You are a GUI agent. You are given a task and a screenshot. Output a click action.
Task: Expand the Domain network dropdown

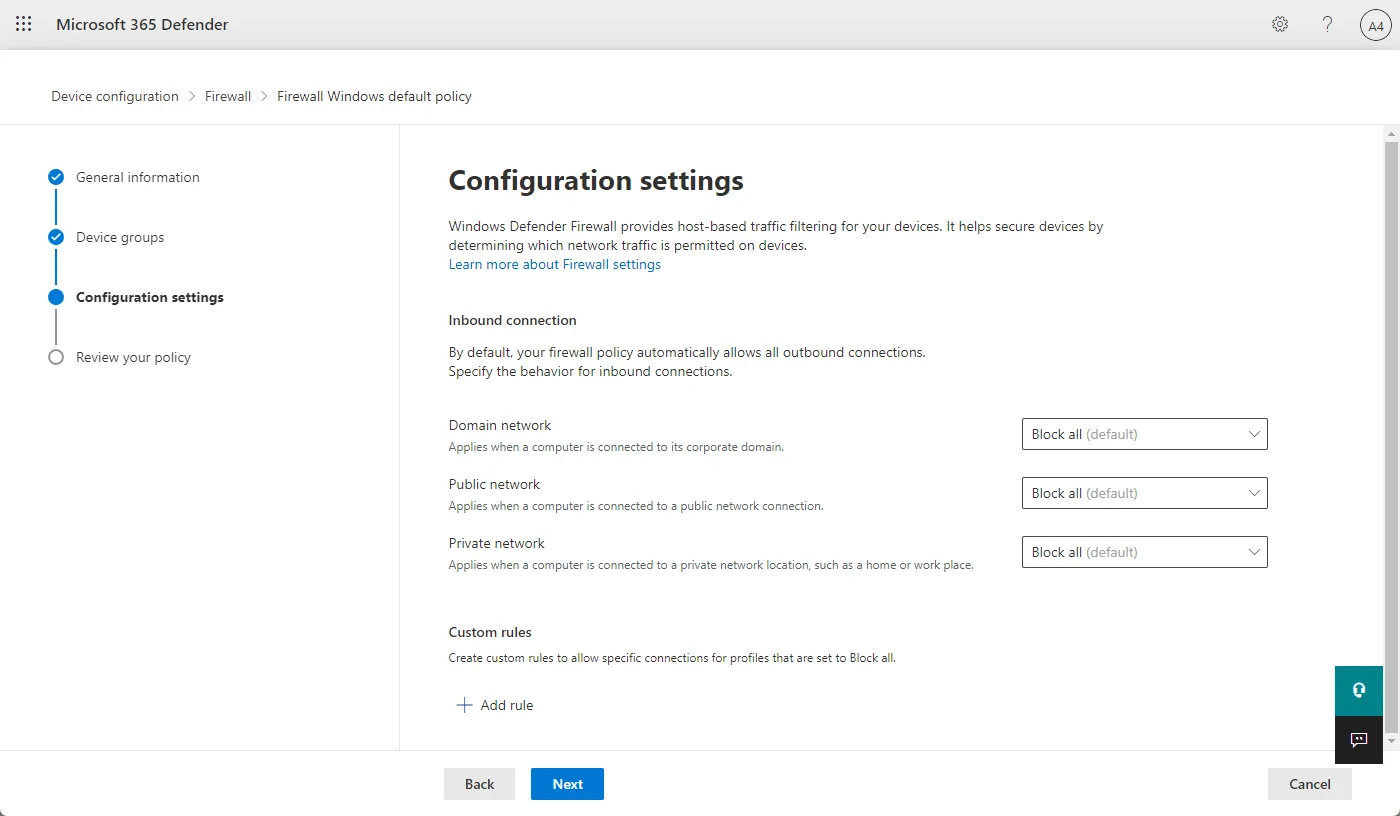coord(1144,434)
